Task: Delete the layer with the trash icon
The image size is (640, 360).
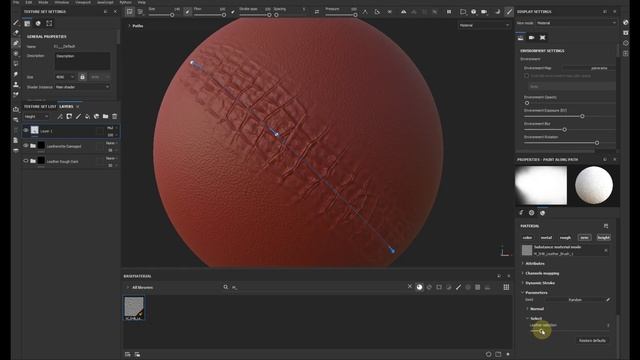Action: click(x=115, y=117)
